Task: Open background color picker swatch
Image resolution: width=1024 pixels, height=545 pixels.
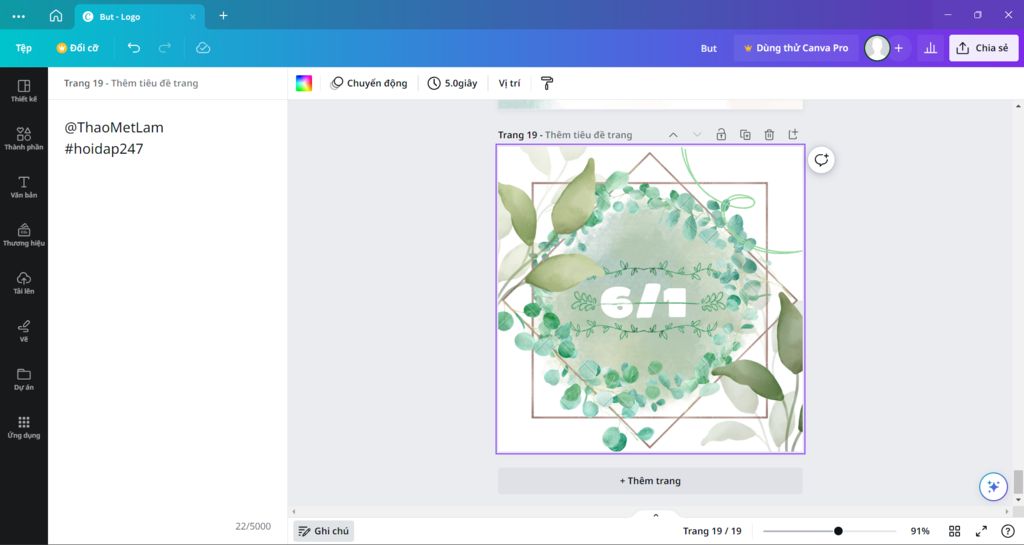Action: [304, 83]
